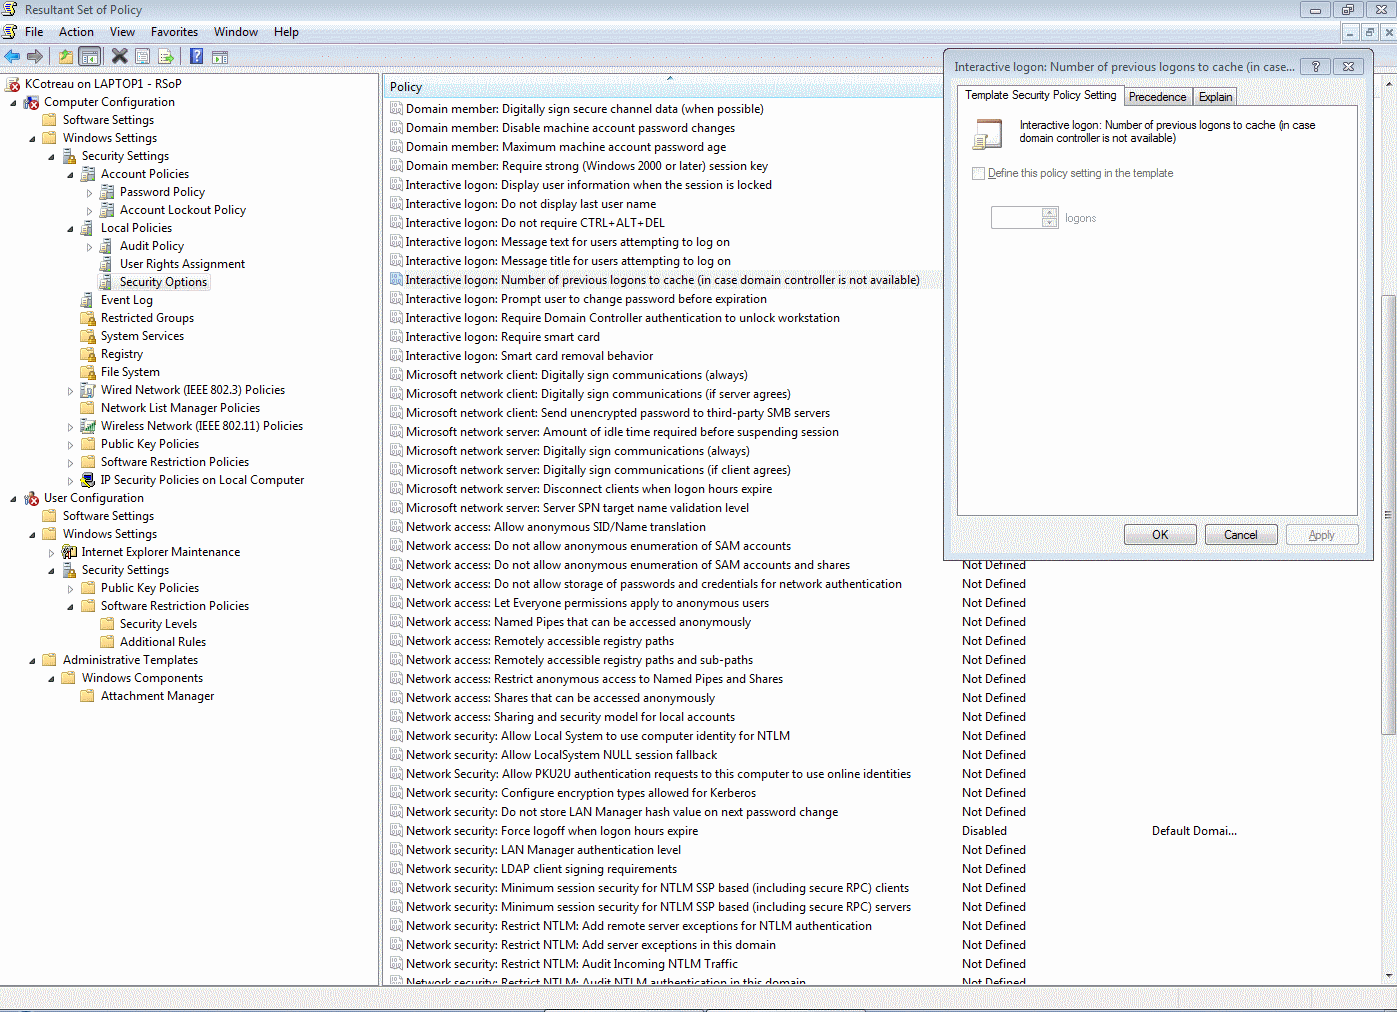Select Additional Rules tree item

(x=163, y=642)
